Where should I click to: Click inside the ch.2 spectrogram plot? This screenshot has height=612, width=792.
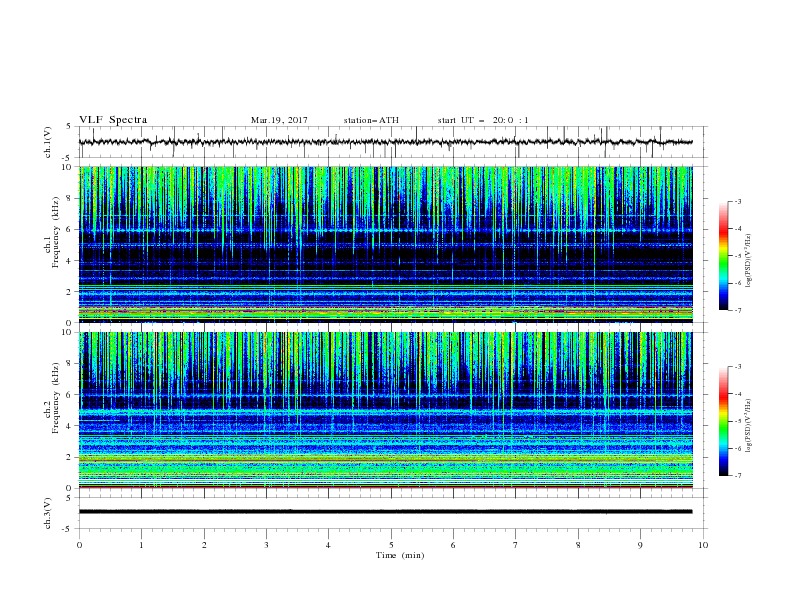[385, 410]
